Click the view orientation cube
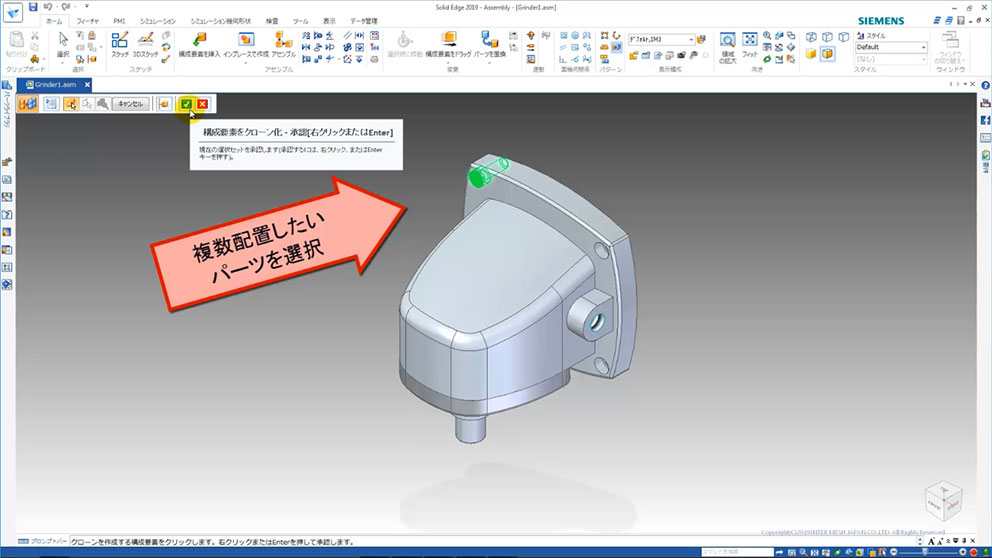 coord(944,502)
